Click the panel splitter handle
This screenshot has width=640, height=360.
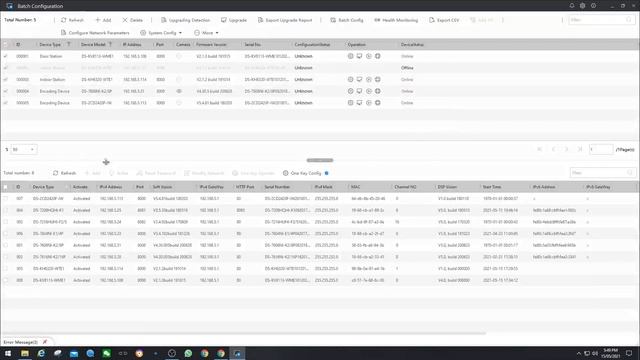pos(320,160)
